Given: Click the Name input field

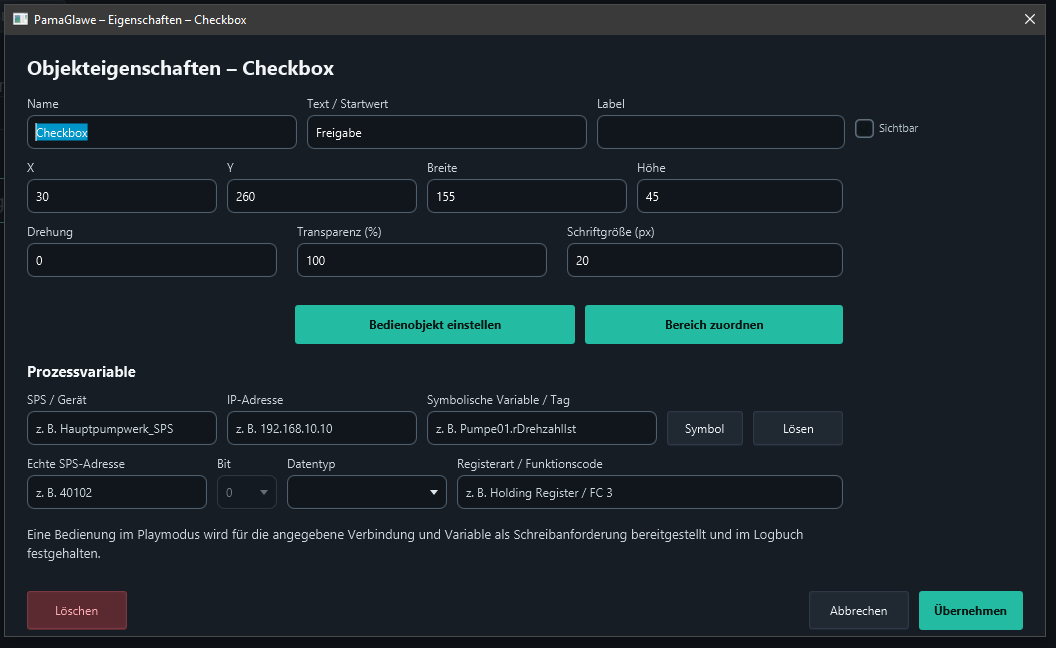Looking at the screenshot, I should coord(162,132).
